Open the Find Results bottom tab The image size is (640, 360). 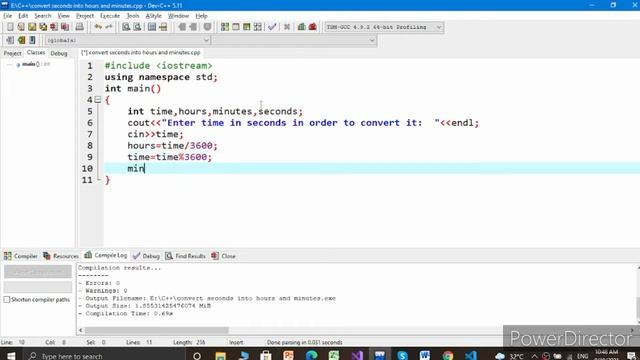click(185, 256)
